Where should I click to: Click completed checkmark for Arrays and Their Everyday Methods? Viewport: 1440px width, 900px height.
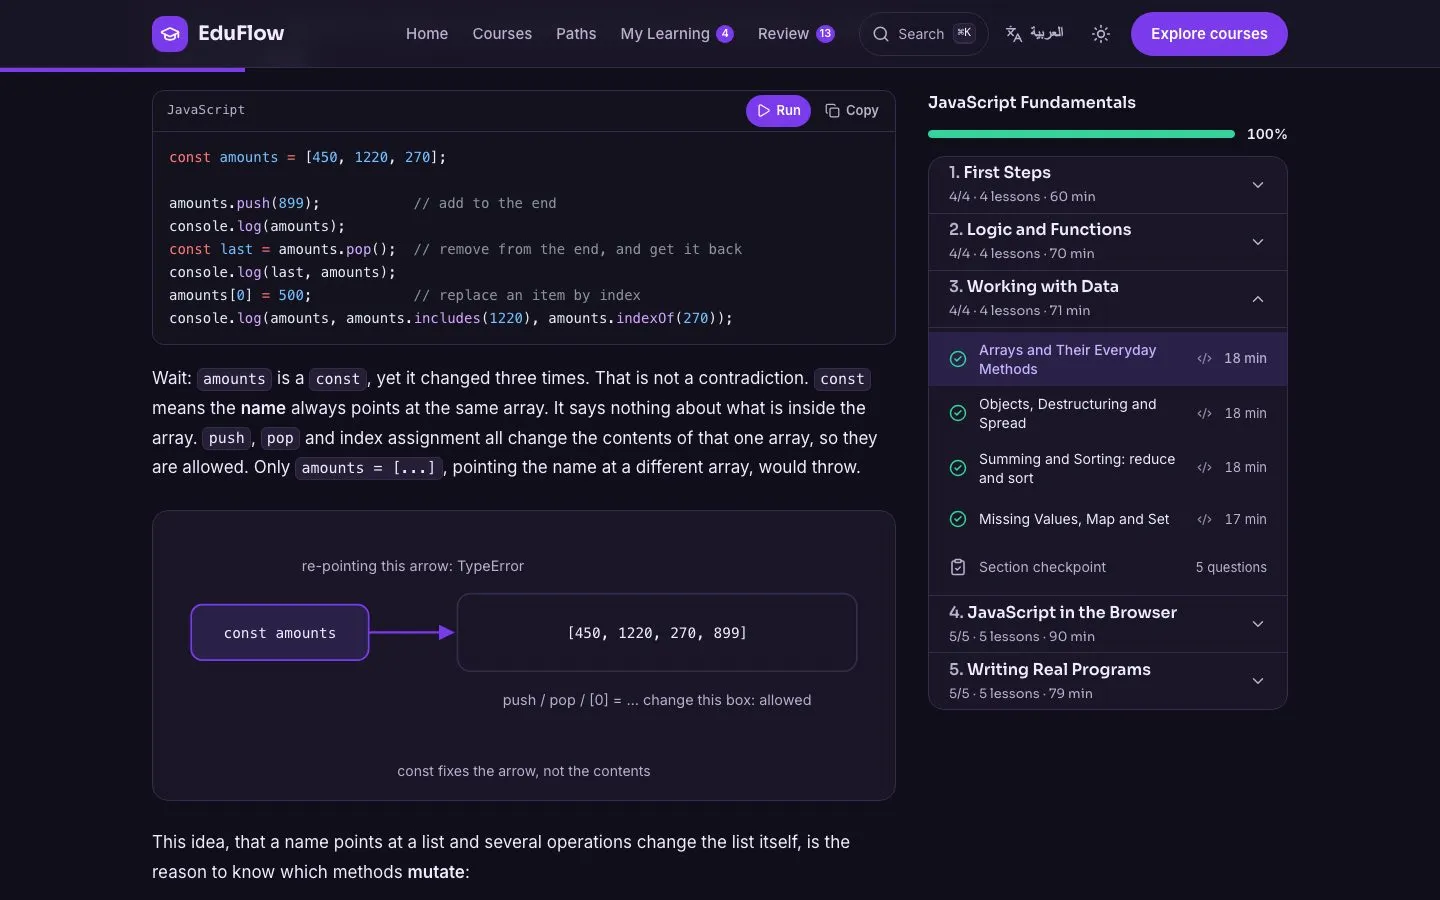pos(958,359)
